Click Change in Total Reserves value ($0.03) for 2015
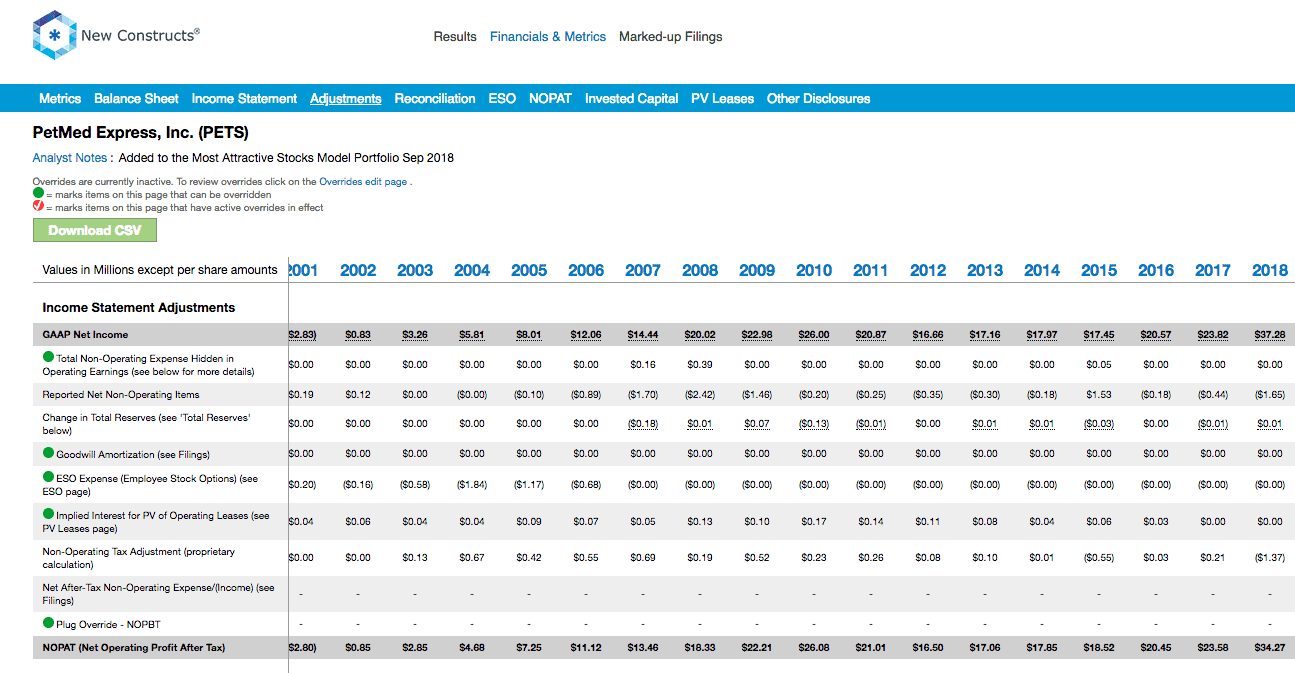 click(x=1099, y=424)
